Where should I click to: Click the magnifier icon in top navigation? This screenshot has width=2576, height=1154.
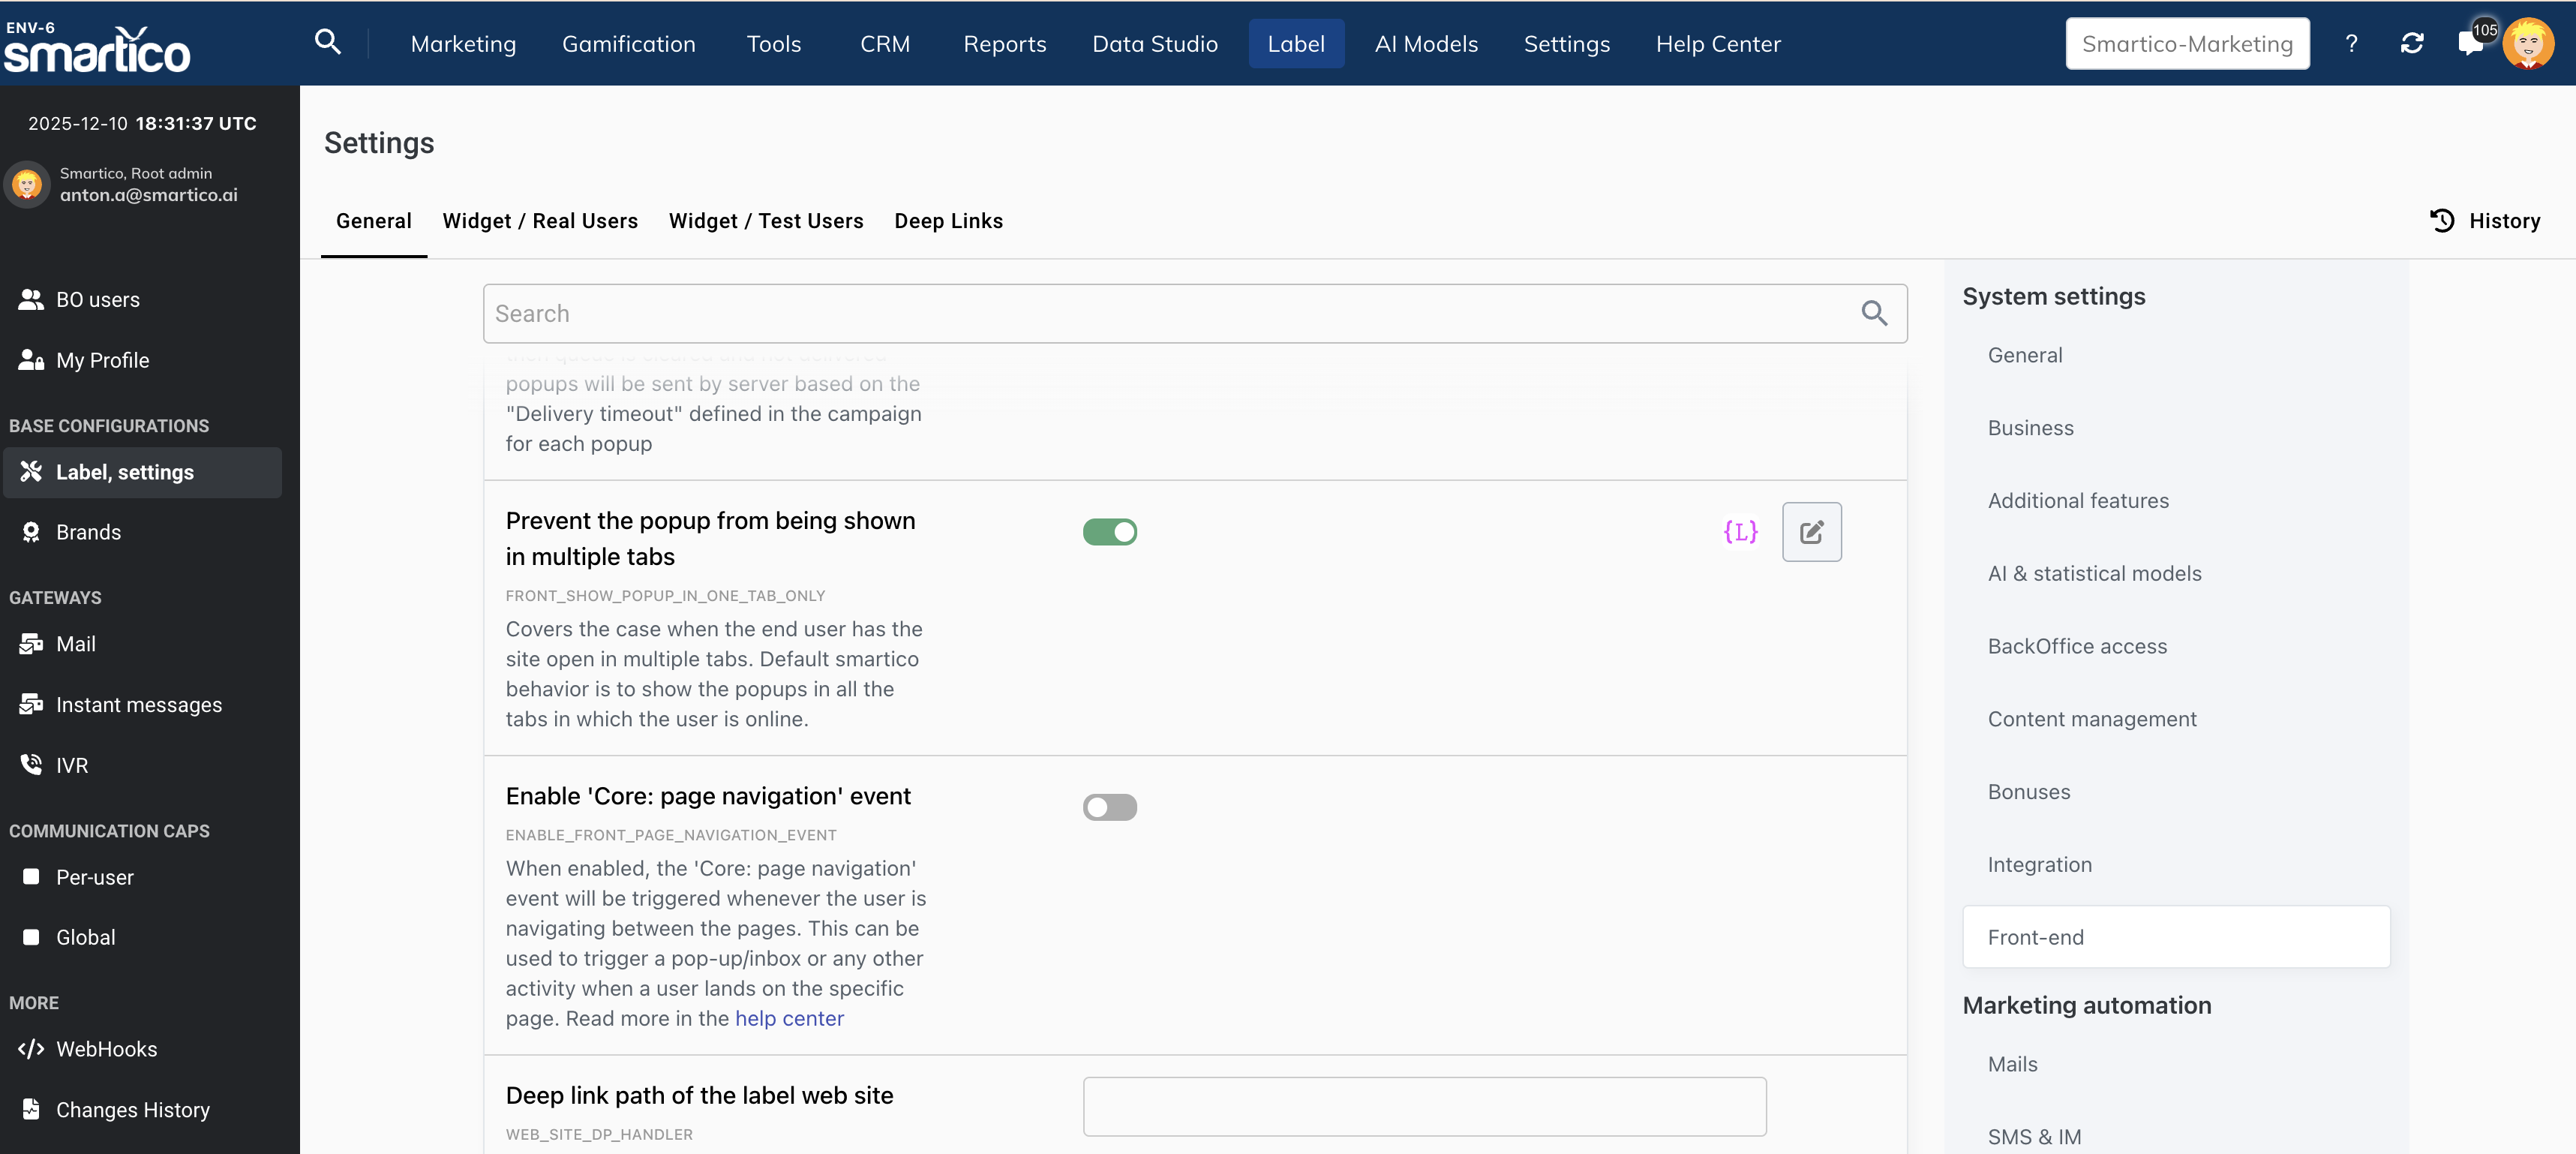pos(327,42)
